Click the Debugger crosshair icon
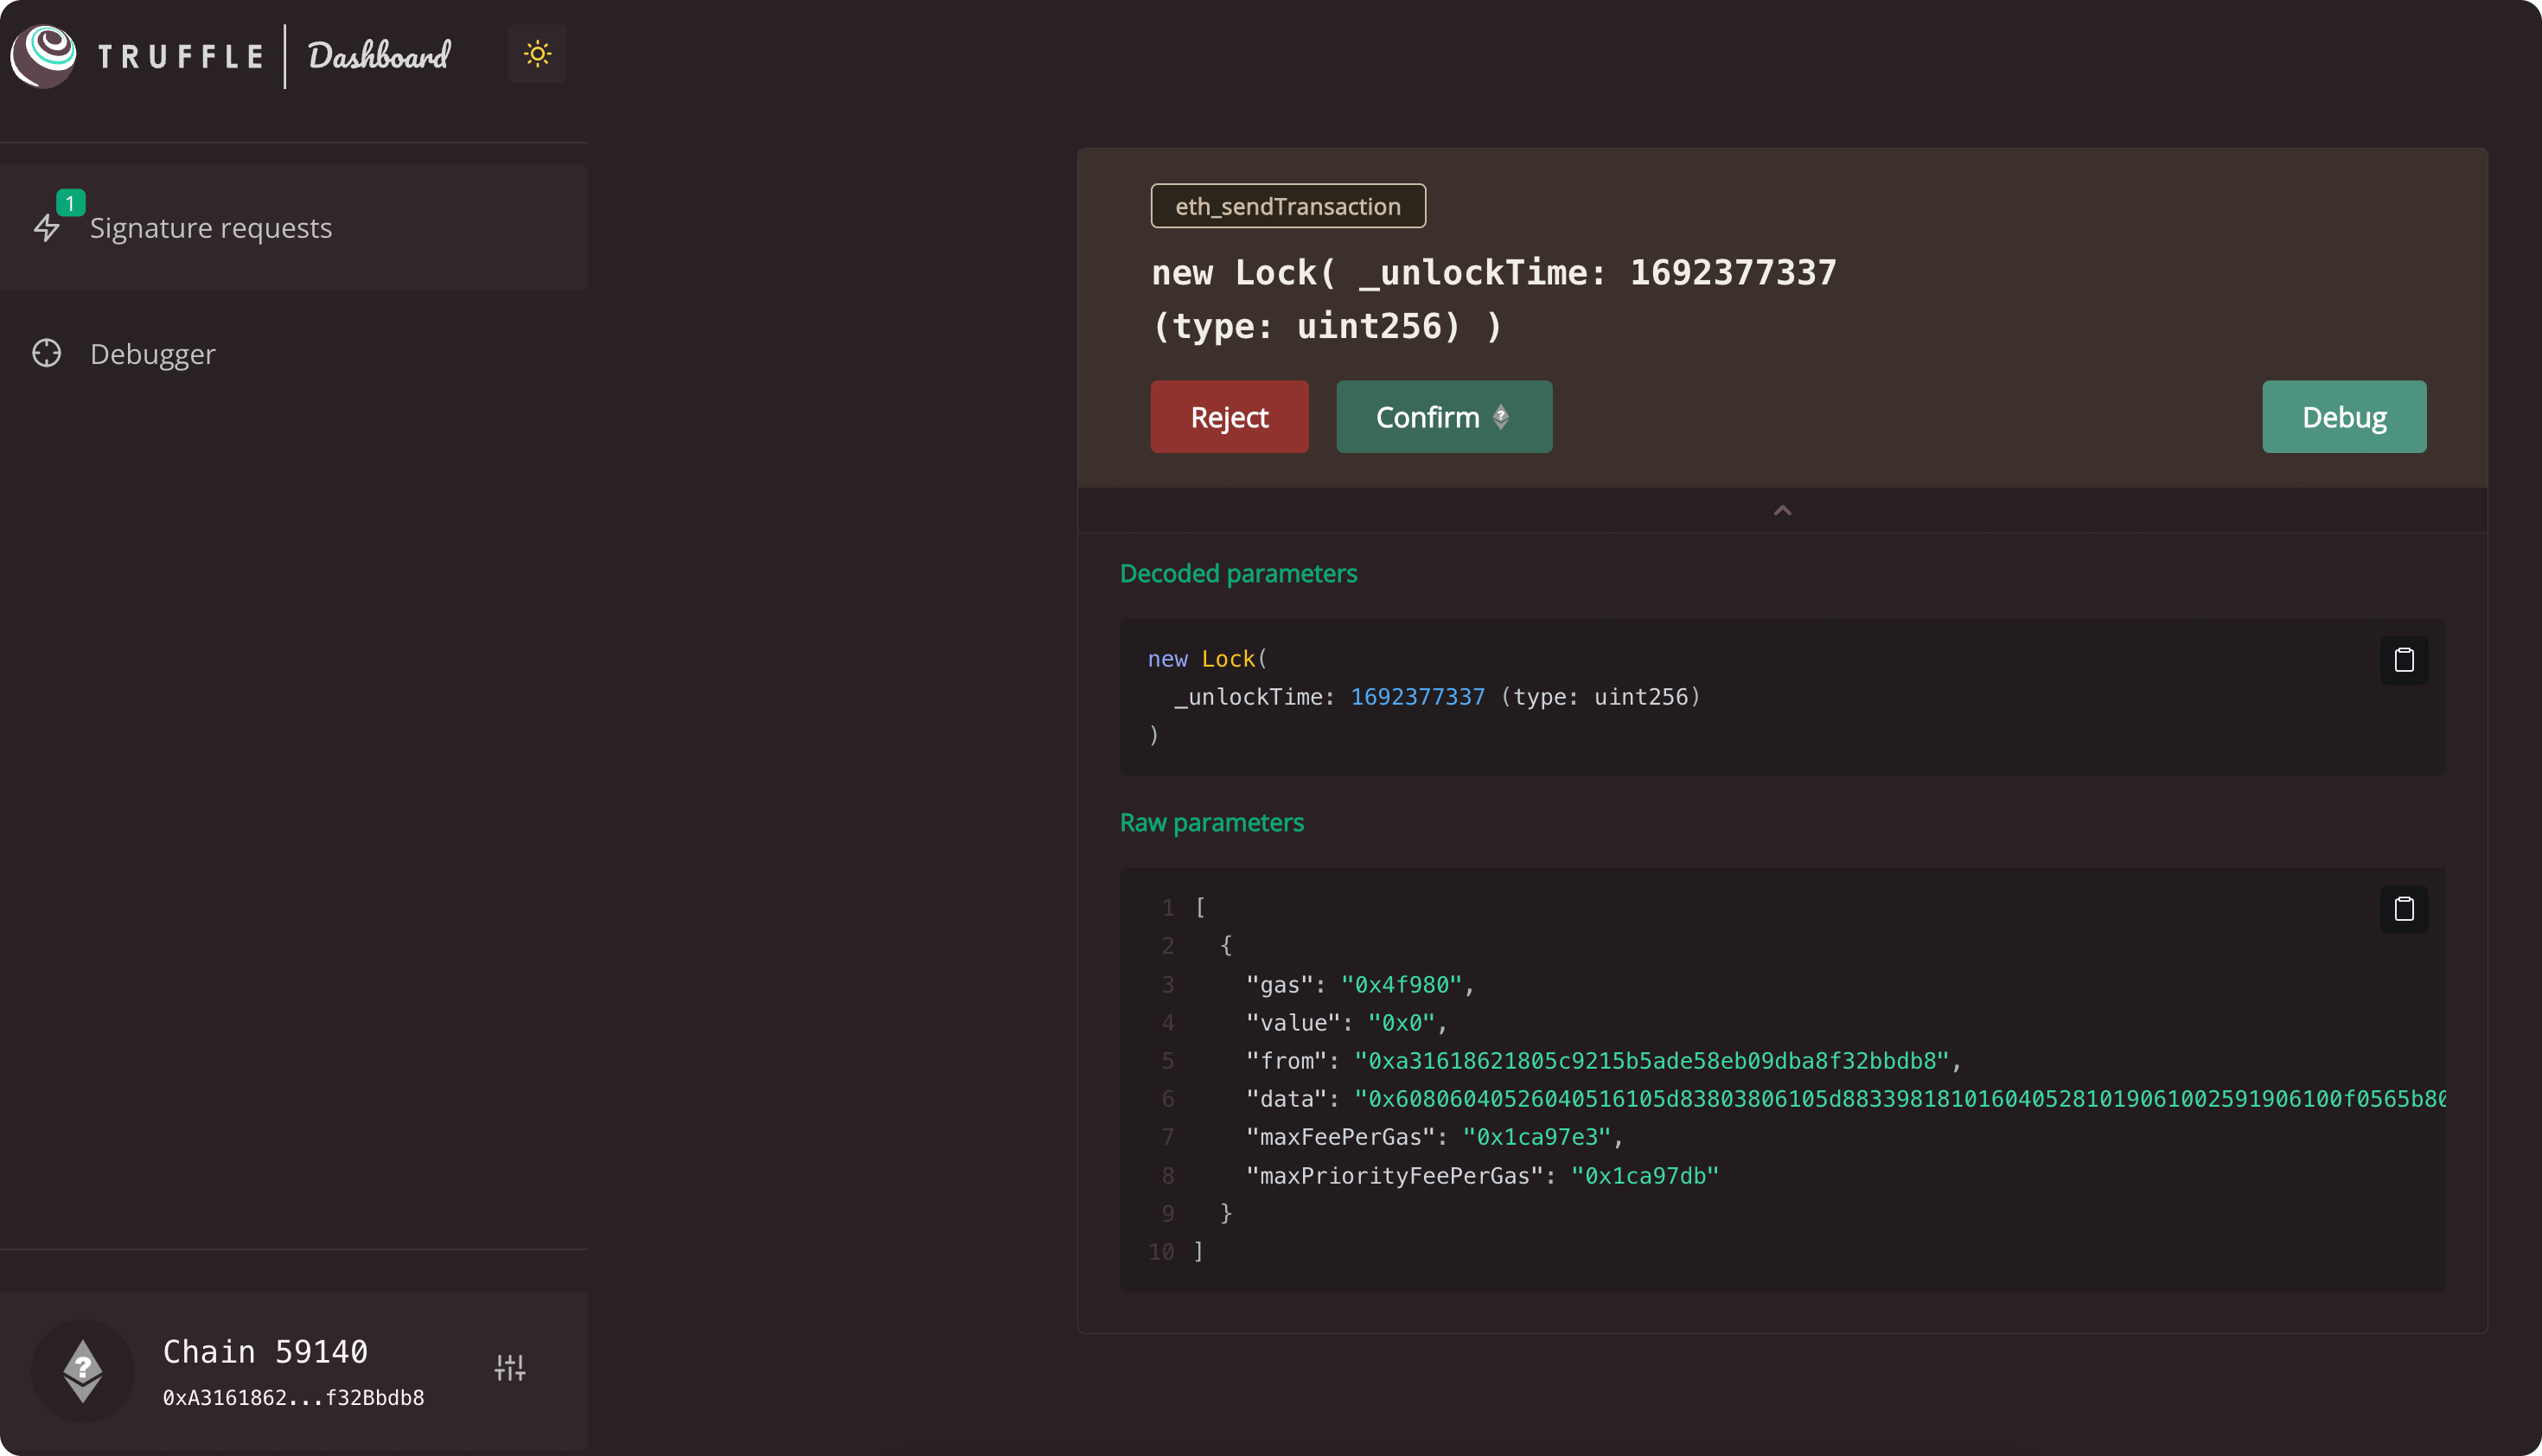 [47, 354]
